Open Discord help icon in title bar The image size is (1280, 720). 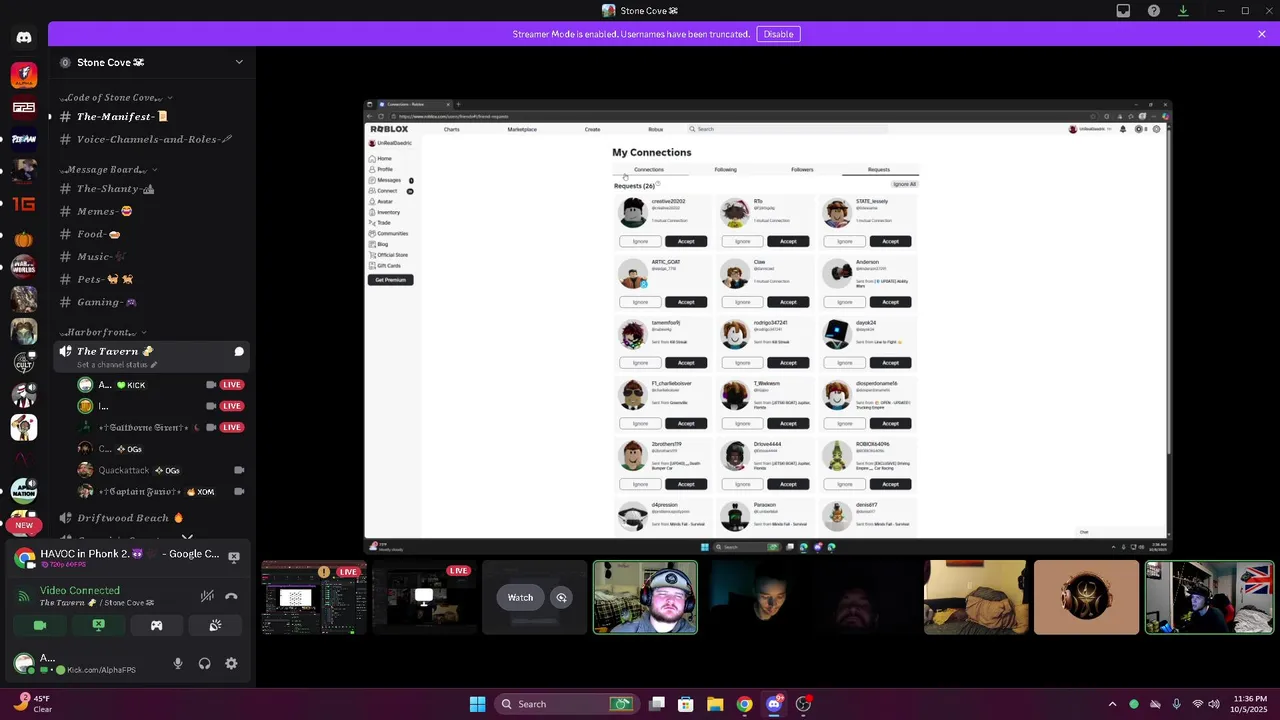pyautogui.click(x=1154, y=11)
